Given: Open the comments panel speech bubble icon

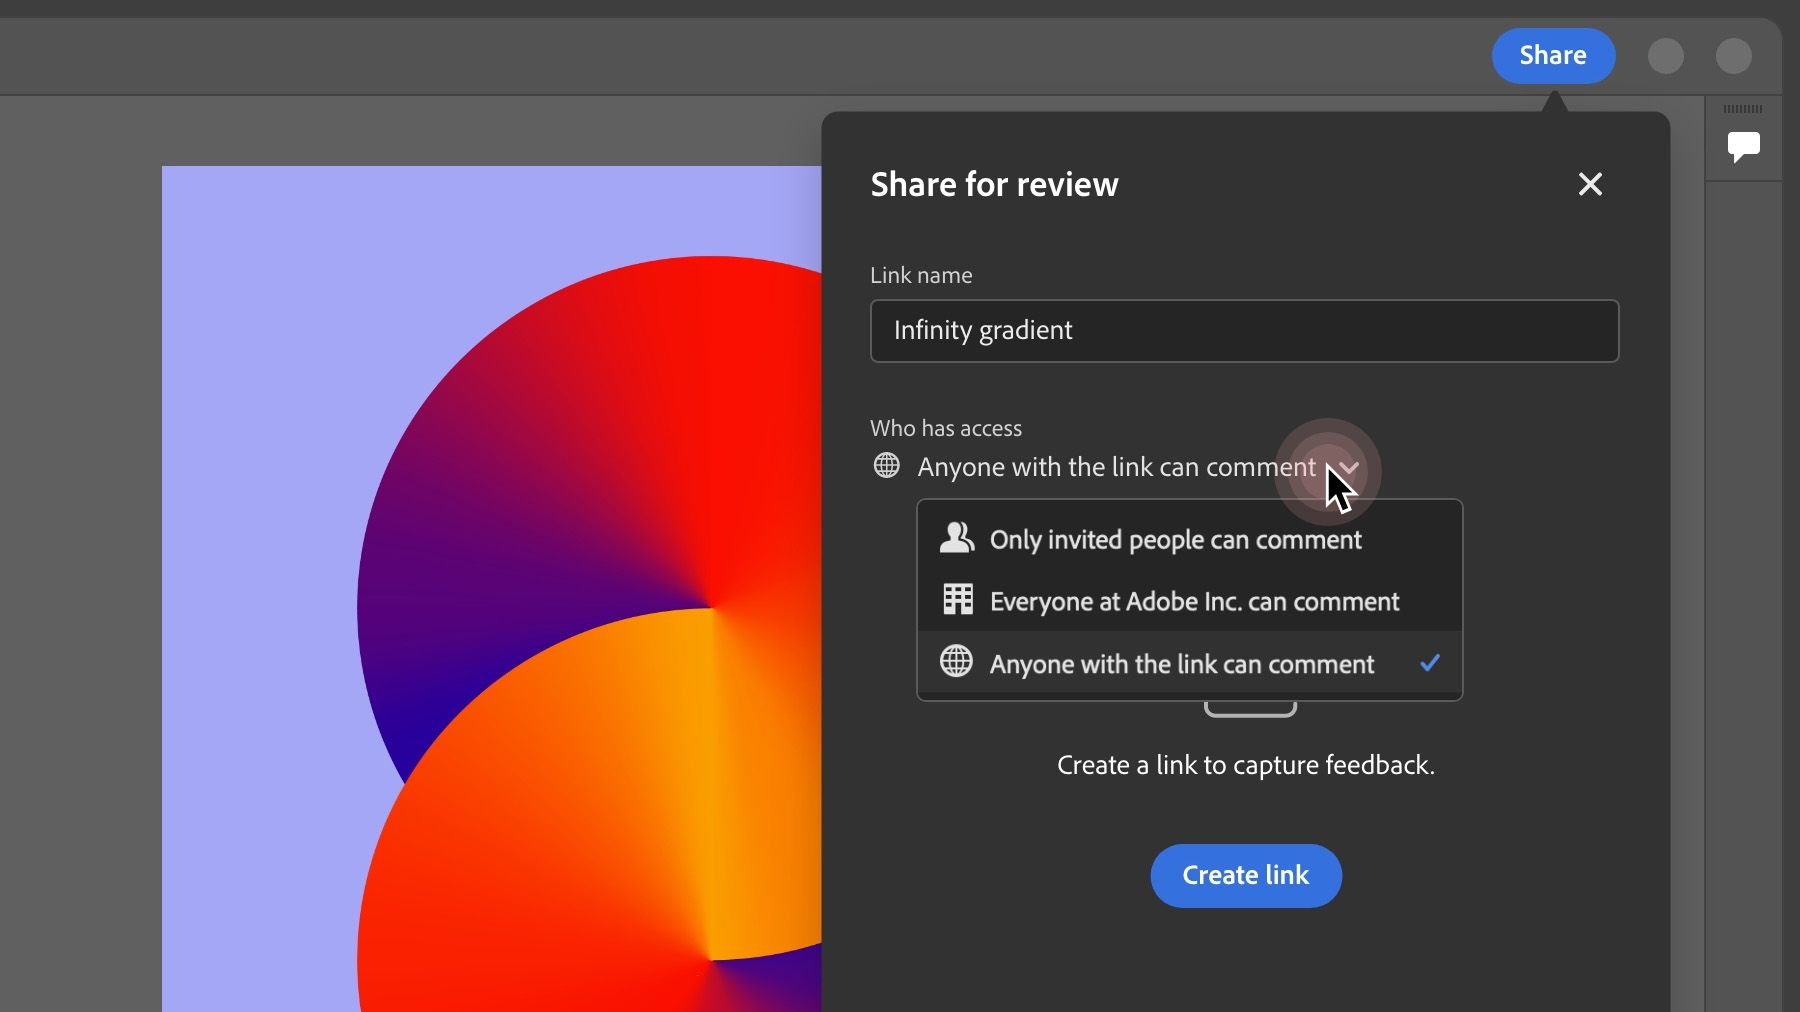Looking at the screenshot, I should [x=1744, y=147].
